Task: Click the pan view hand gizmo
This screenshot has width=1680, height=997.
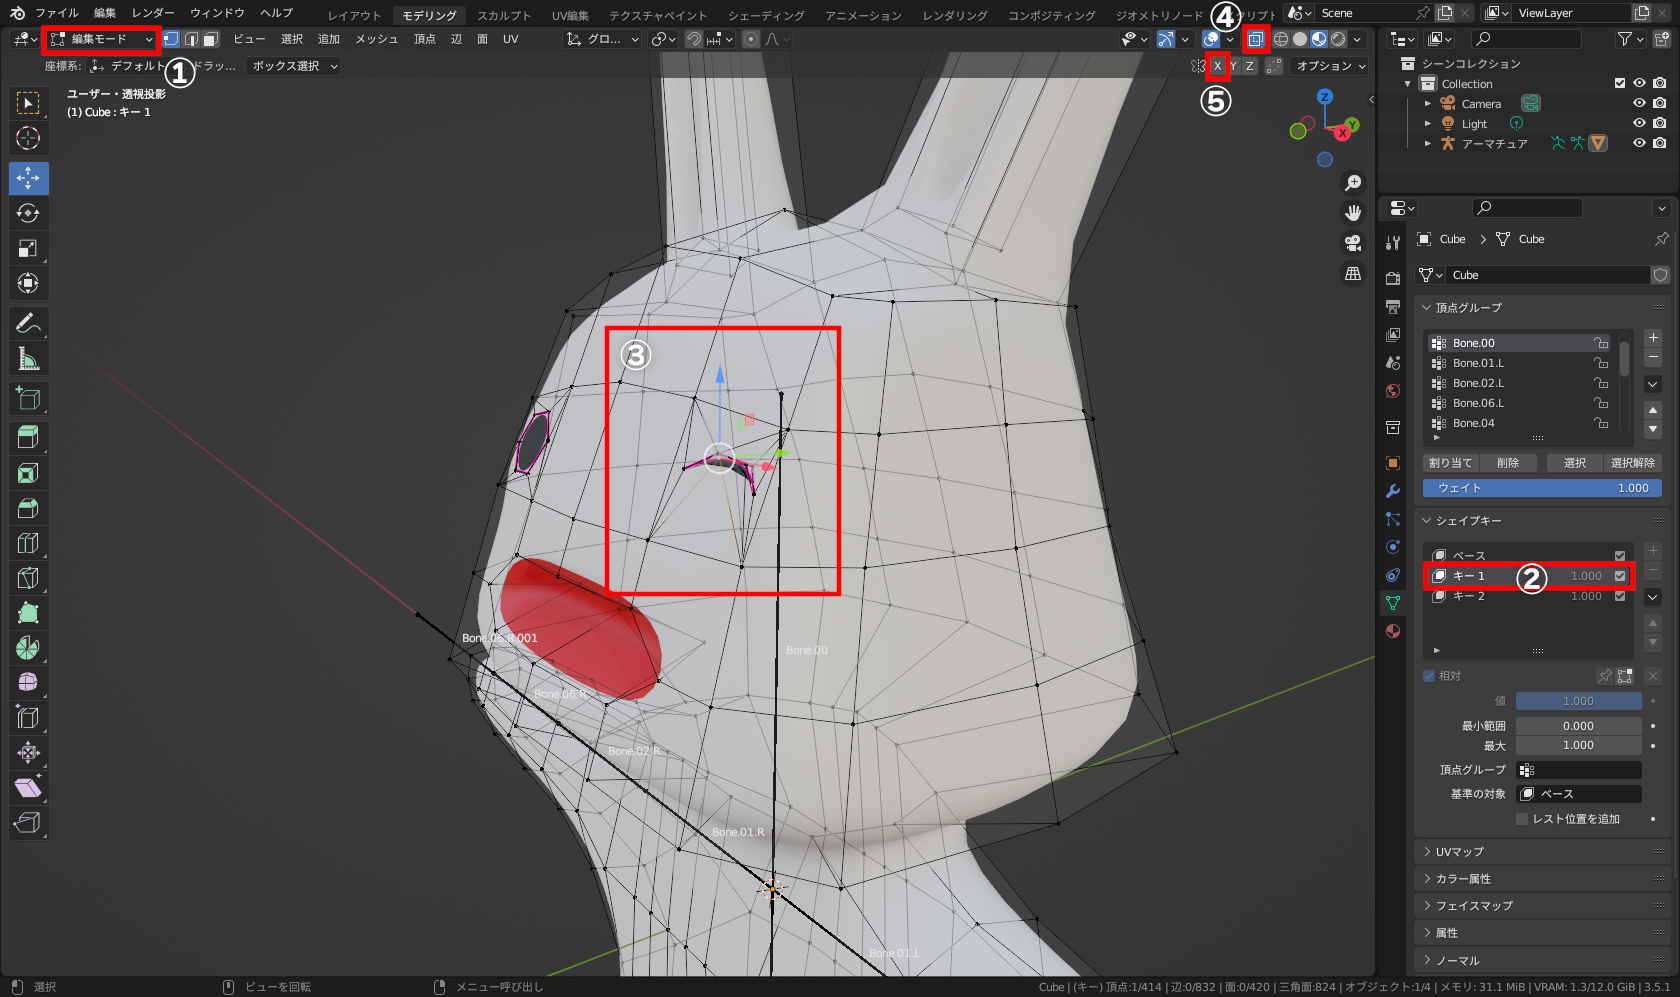Action: (x=1353, y=213)
